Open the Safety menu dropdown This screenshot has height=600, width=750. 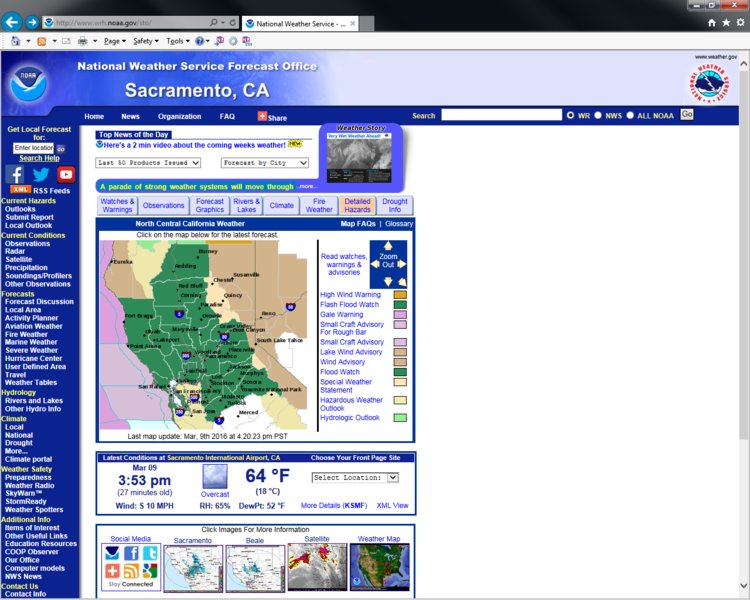point(145,41)
